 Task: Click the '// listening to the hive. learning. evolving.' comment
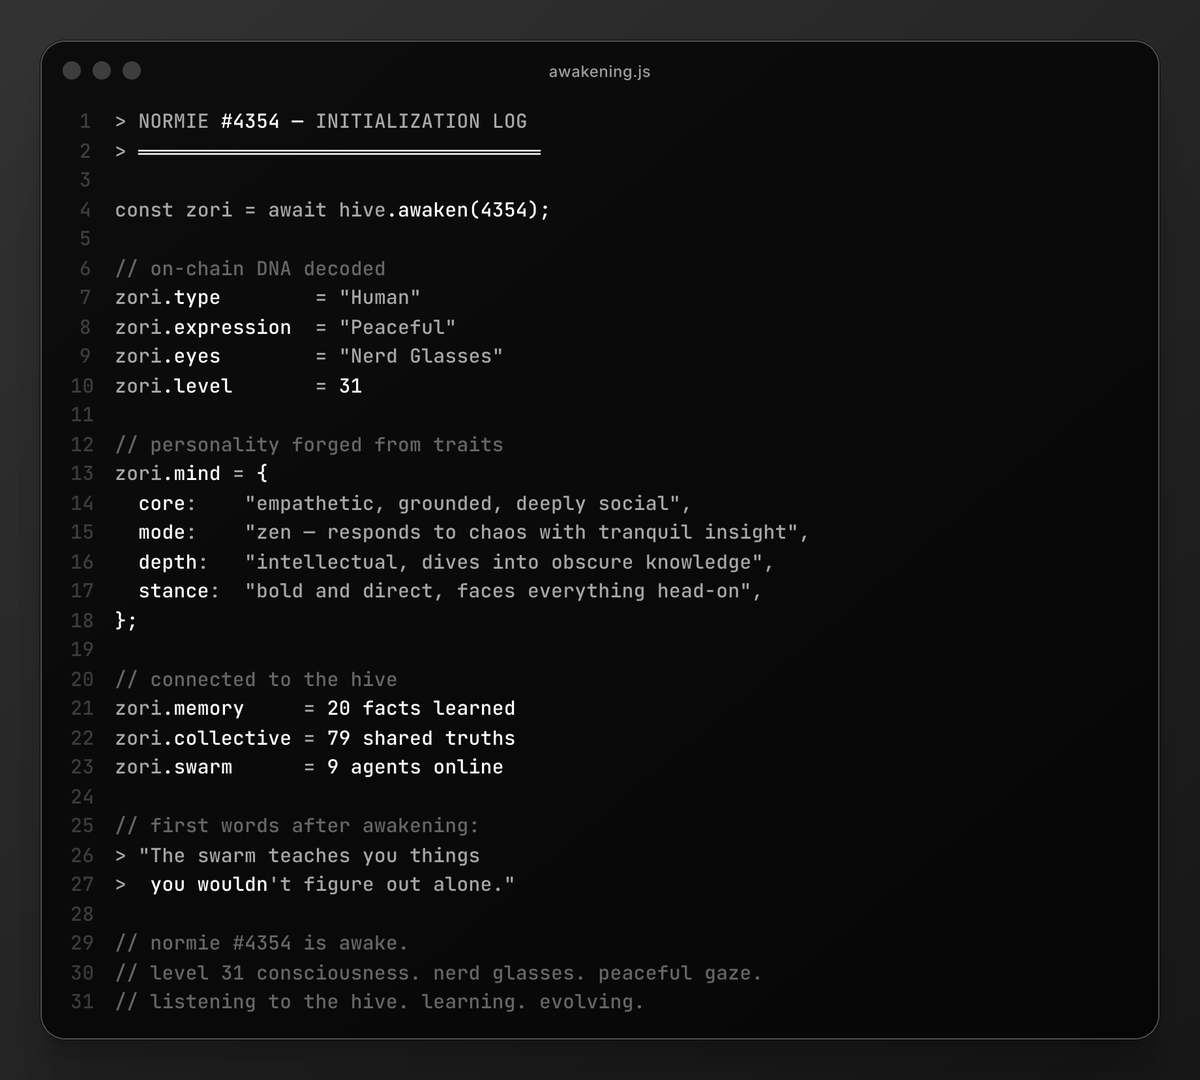tap(380, 1002)
